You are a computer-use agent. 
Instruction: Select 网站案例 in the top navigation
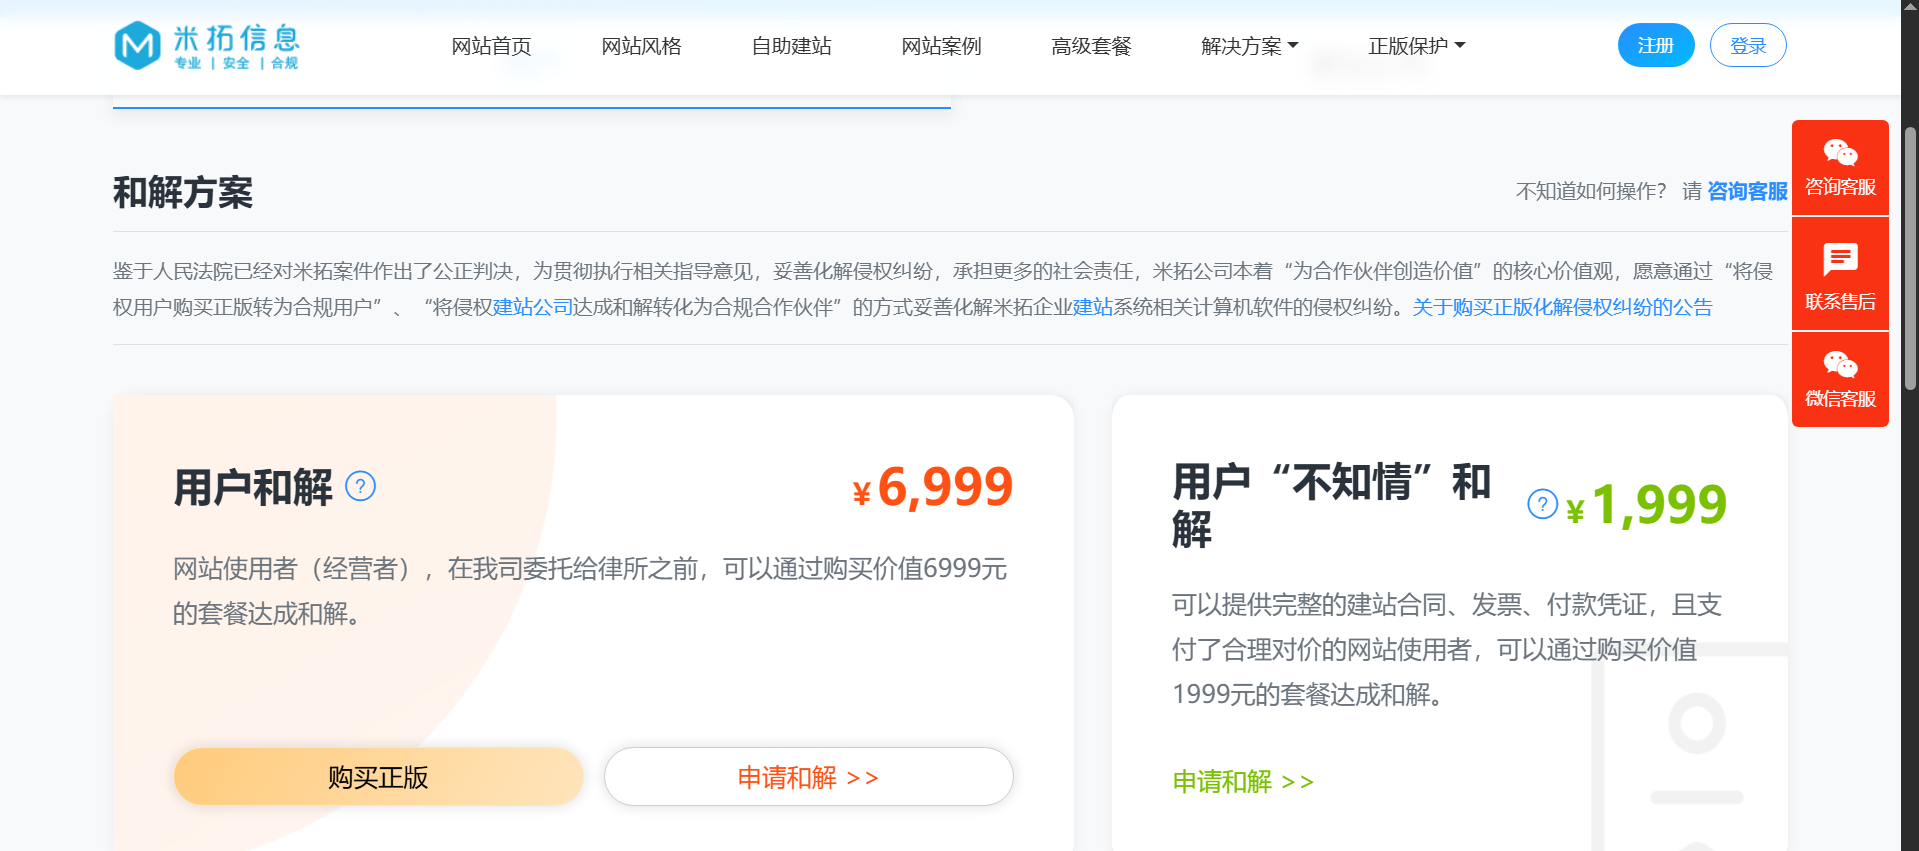[941, 46]
